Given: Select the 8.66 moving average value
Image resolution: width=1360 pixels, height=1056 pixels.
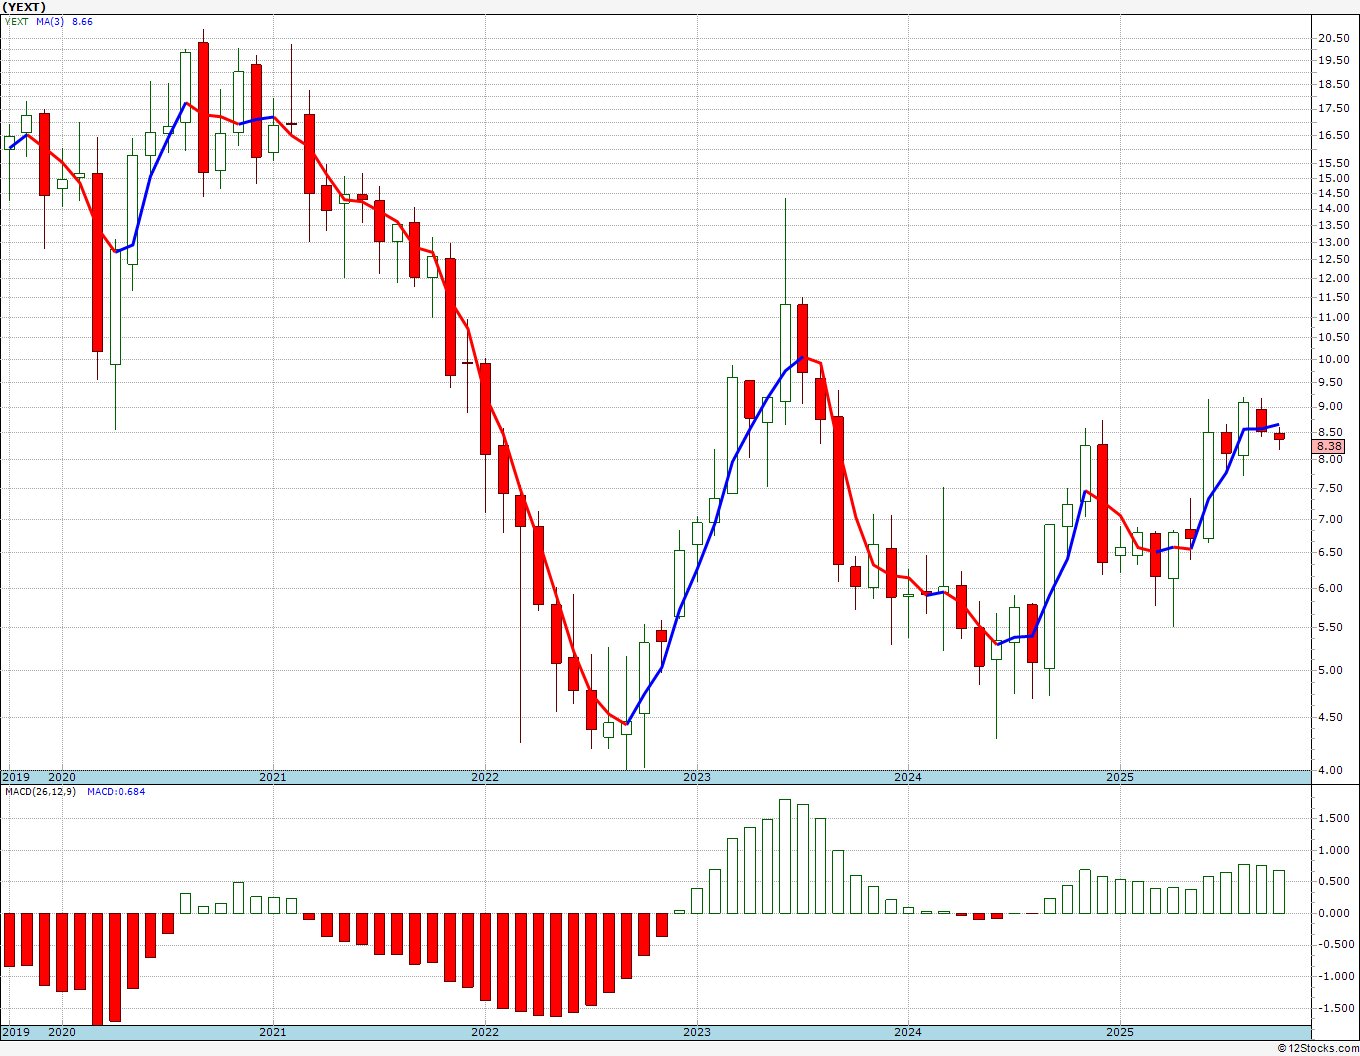Looking at the screenshot, I should click(82, 21).
